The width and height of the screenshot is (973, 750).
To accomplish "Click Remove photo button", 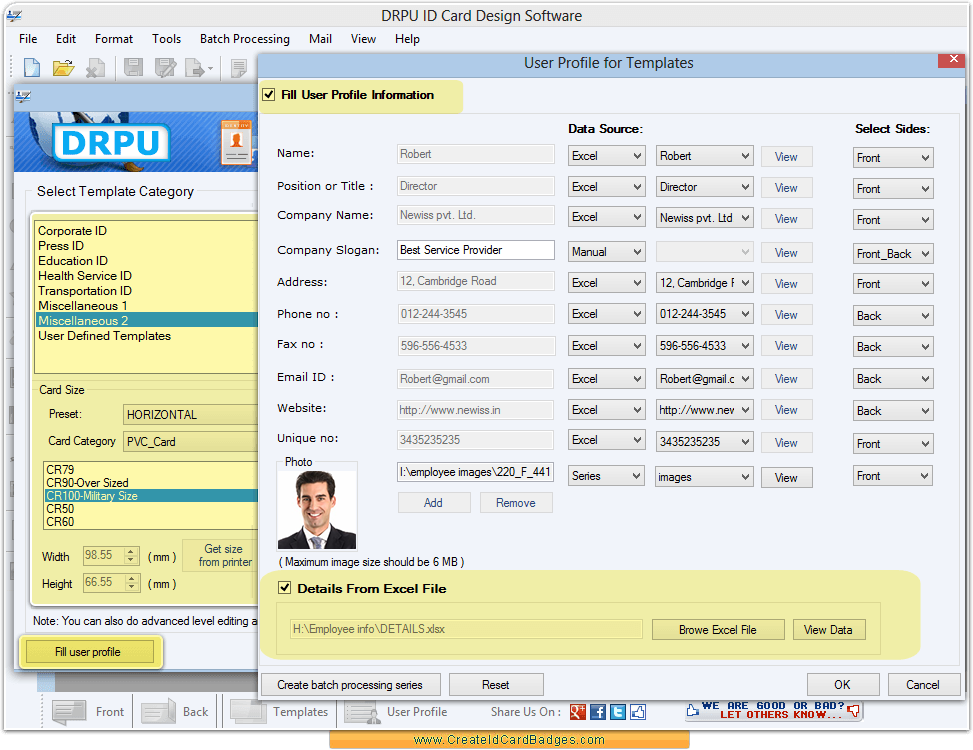I will click(x=516, y=502).
